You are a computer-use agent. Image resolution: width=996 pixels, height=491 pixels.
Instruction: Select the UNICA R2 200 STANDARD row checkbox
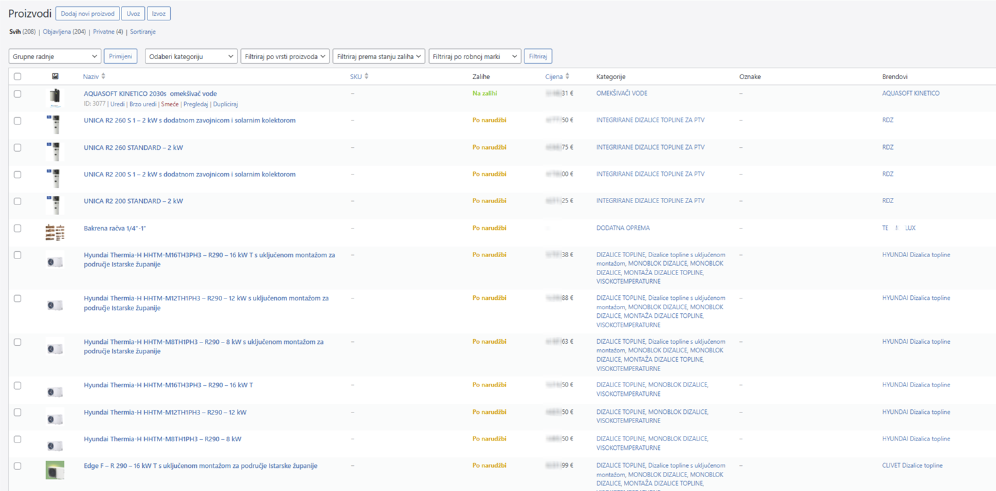pos(17,201)
